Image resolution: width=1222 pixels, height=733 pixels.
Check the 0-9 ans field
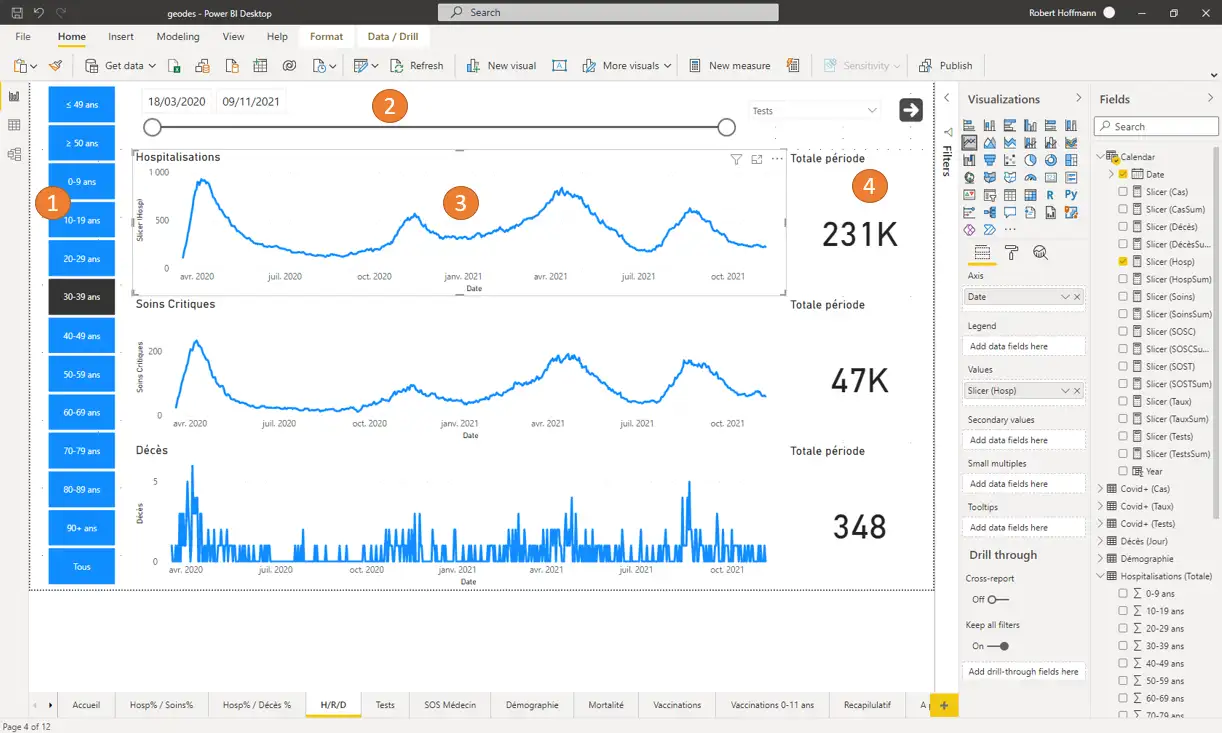point(1123,594)
